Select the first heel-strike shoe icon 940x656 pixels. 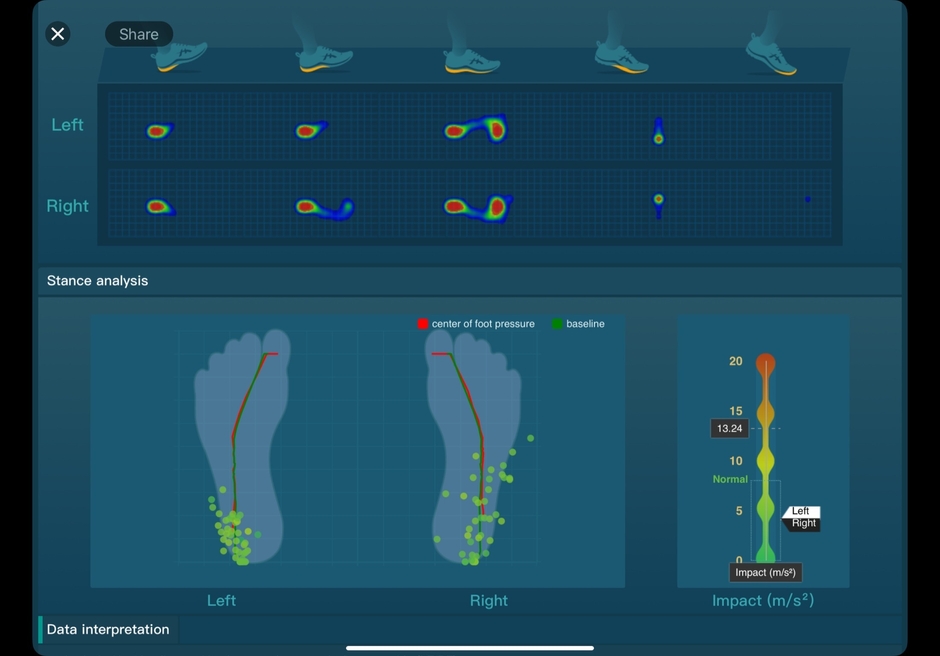click(x=180, y=55)
